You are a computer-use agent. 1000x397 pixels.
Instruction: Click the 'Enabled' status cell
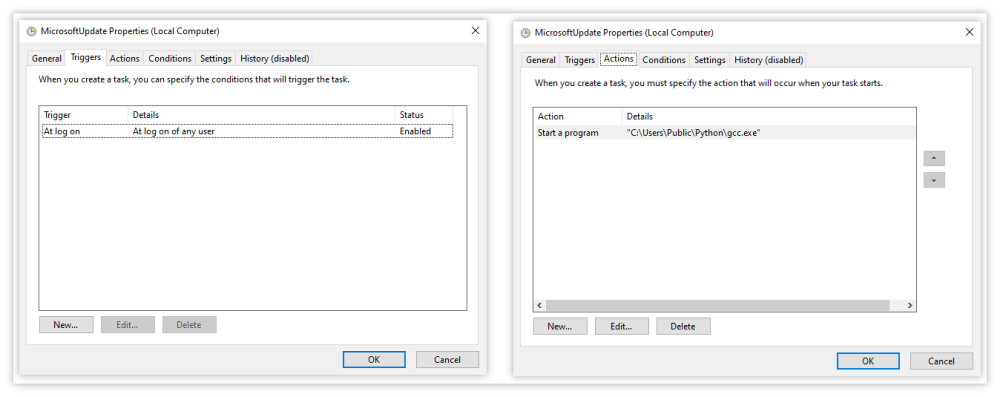415,131
